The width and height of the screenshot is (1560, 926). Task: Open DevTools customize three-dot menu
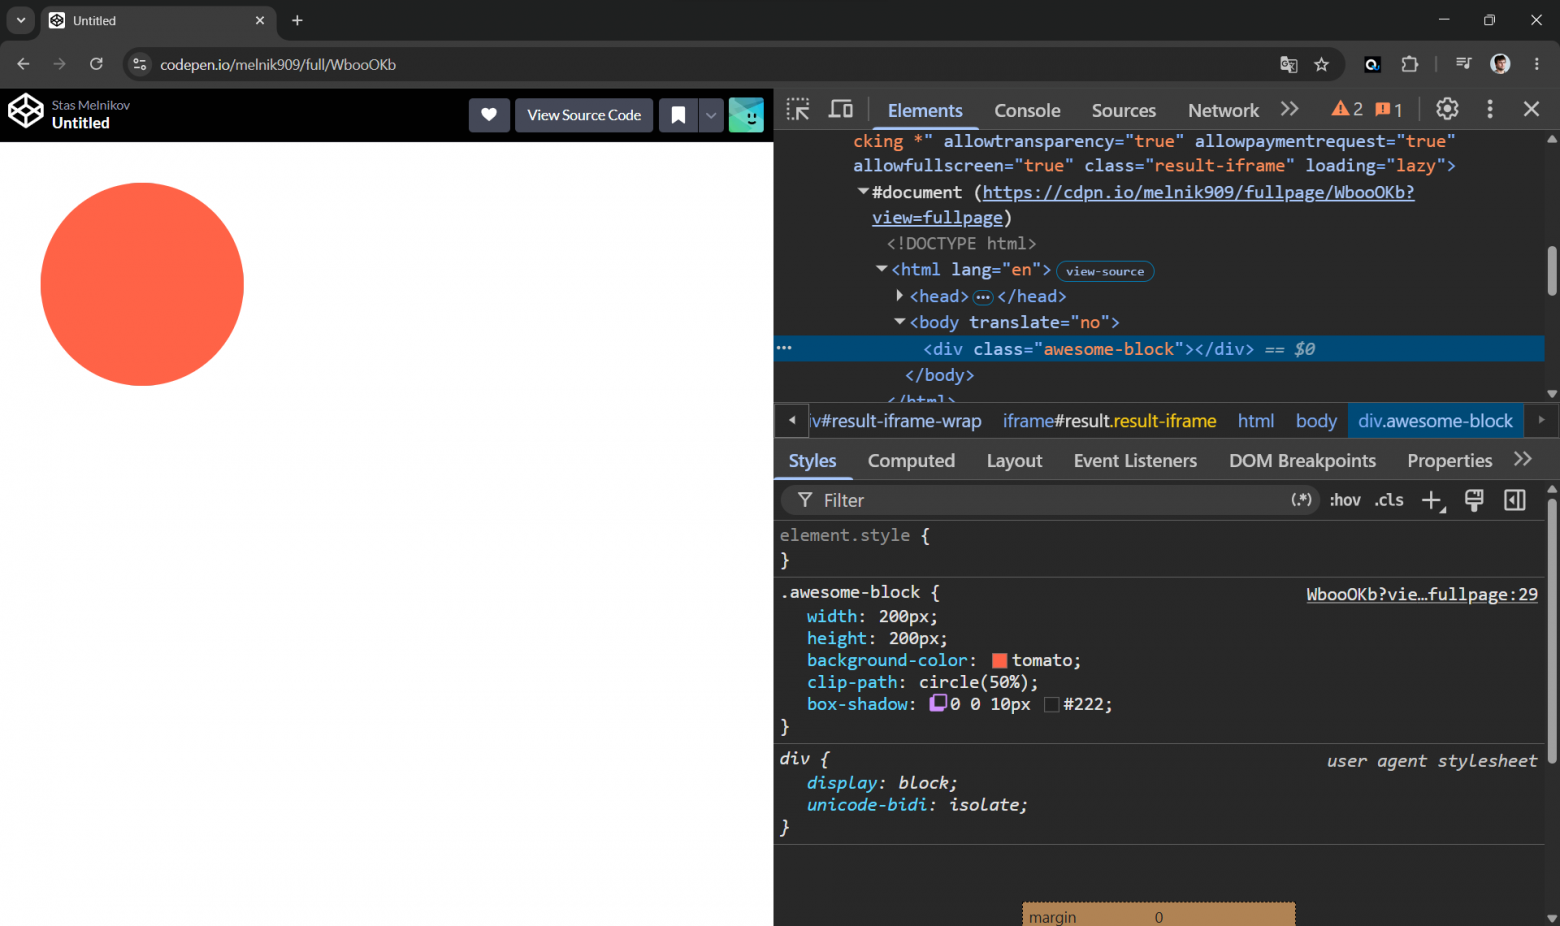pyautogui.click(x=1490, y=109)
